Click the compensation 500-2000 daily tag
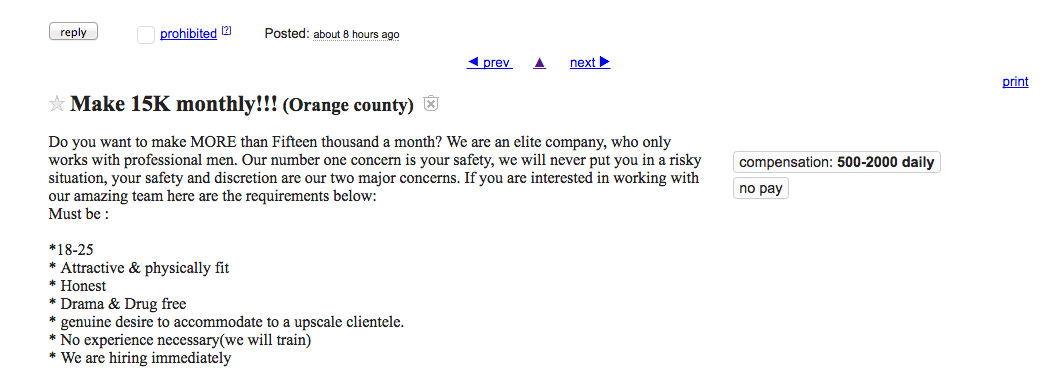 pyautogui.click(x=837, y=162)
